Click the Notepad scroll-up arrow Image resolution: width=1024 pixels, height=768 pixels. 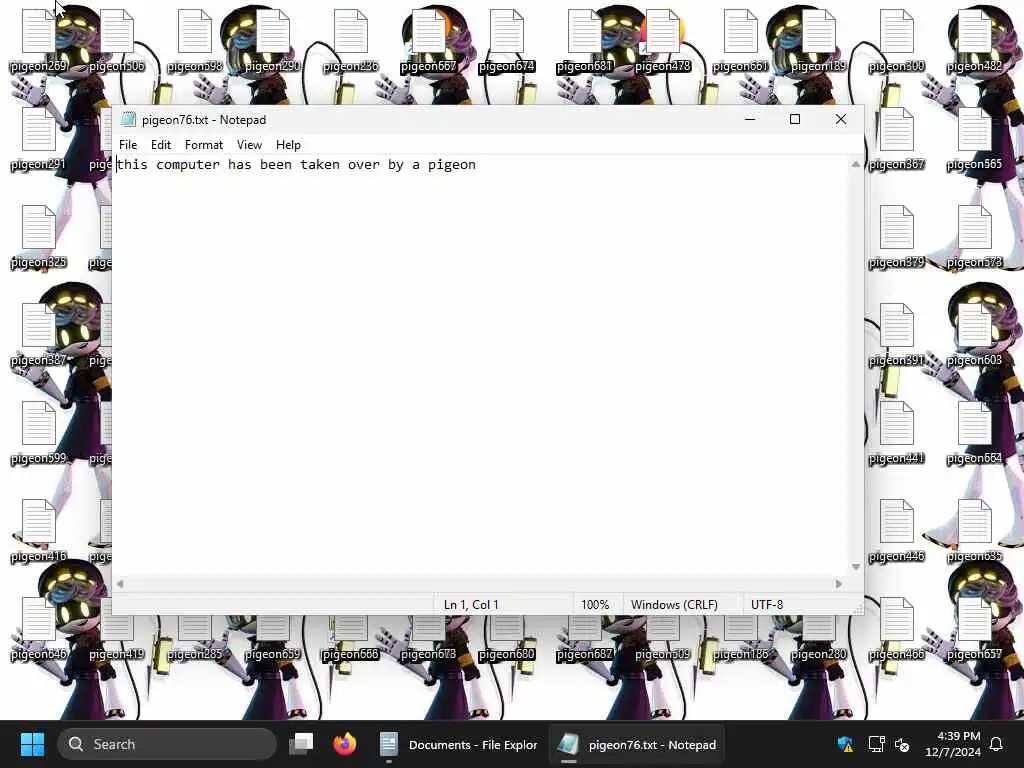tap(856, 164)
